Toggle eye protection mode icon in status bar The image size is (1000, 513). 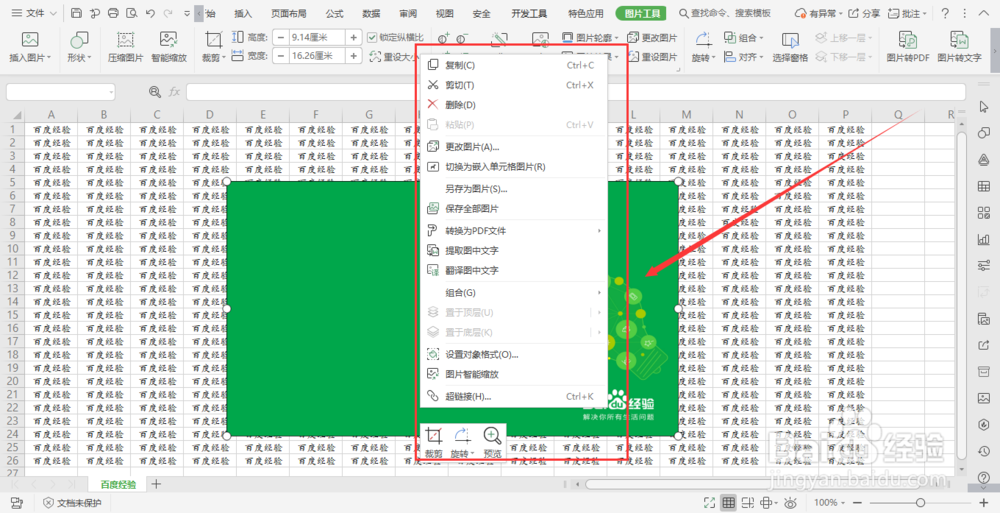[790, 502]
